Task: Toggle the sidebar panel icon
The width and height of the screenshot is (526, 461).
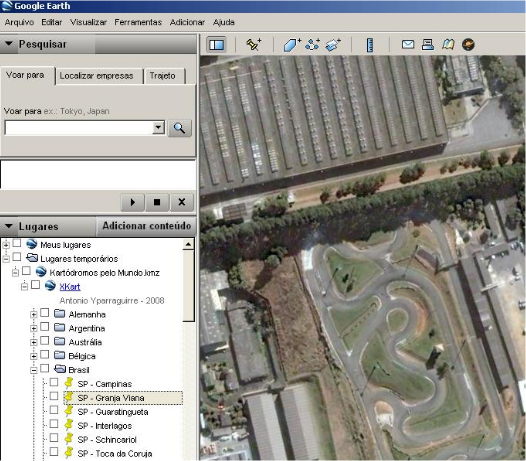Action: (x=216, y=45)
